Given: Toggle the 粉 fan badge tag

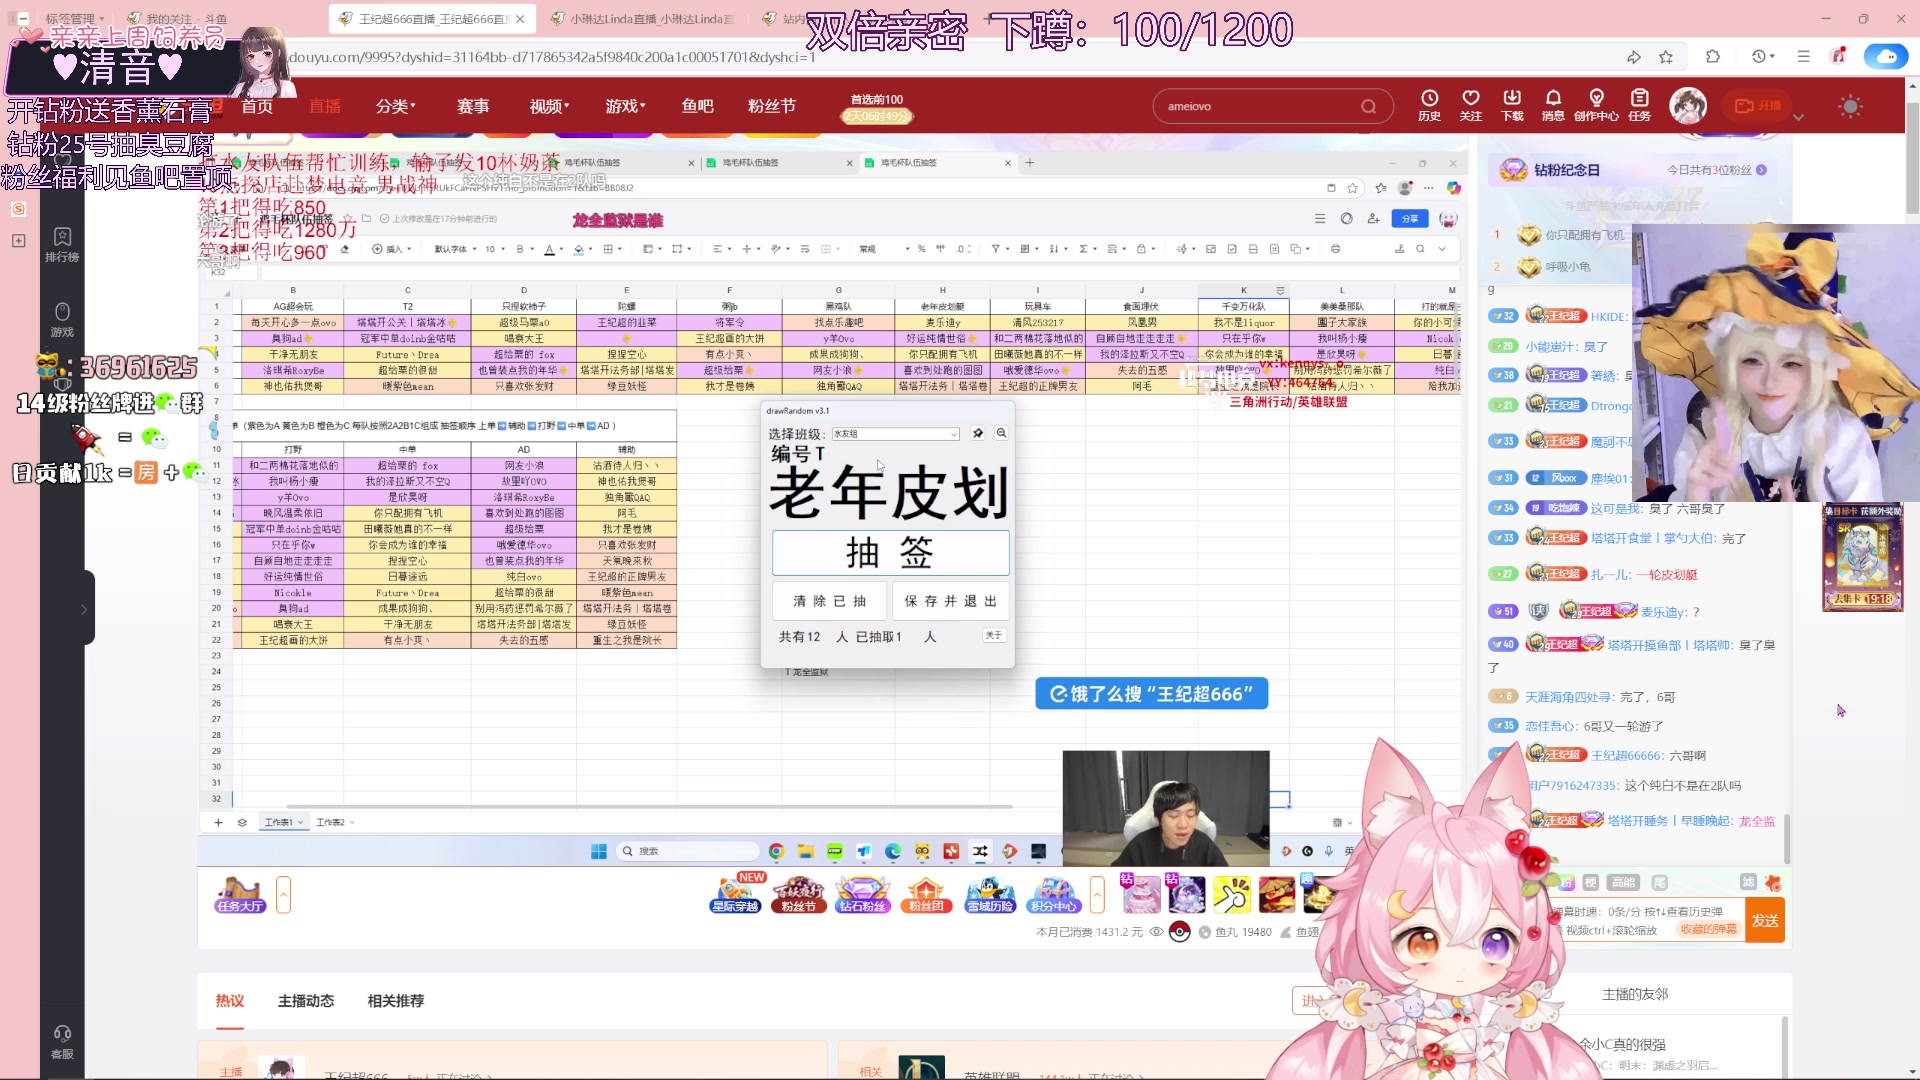Looking at the screenshot, I should (1567, 882).
